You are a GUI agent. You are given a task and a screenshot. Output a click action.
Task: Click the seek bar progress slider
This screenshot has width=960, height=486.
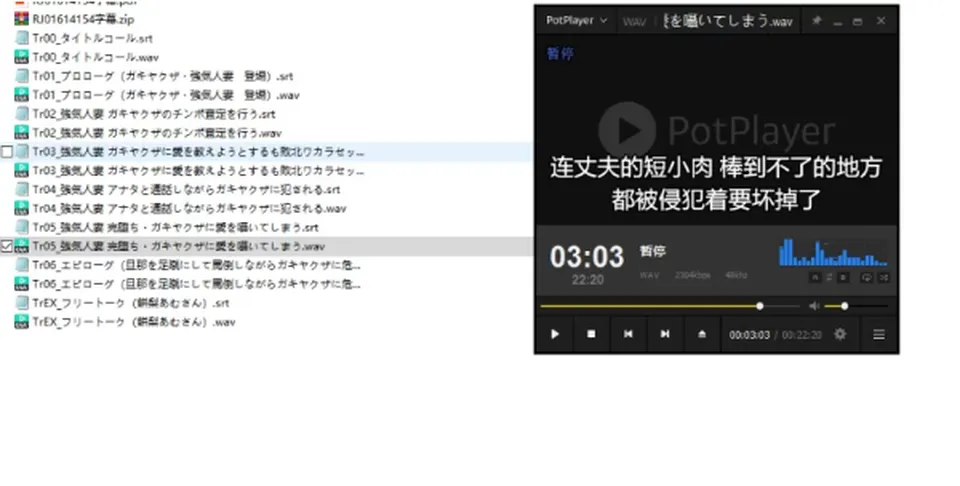click(670, 306)
